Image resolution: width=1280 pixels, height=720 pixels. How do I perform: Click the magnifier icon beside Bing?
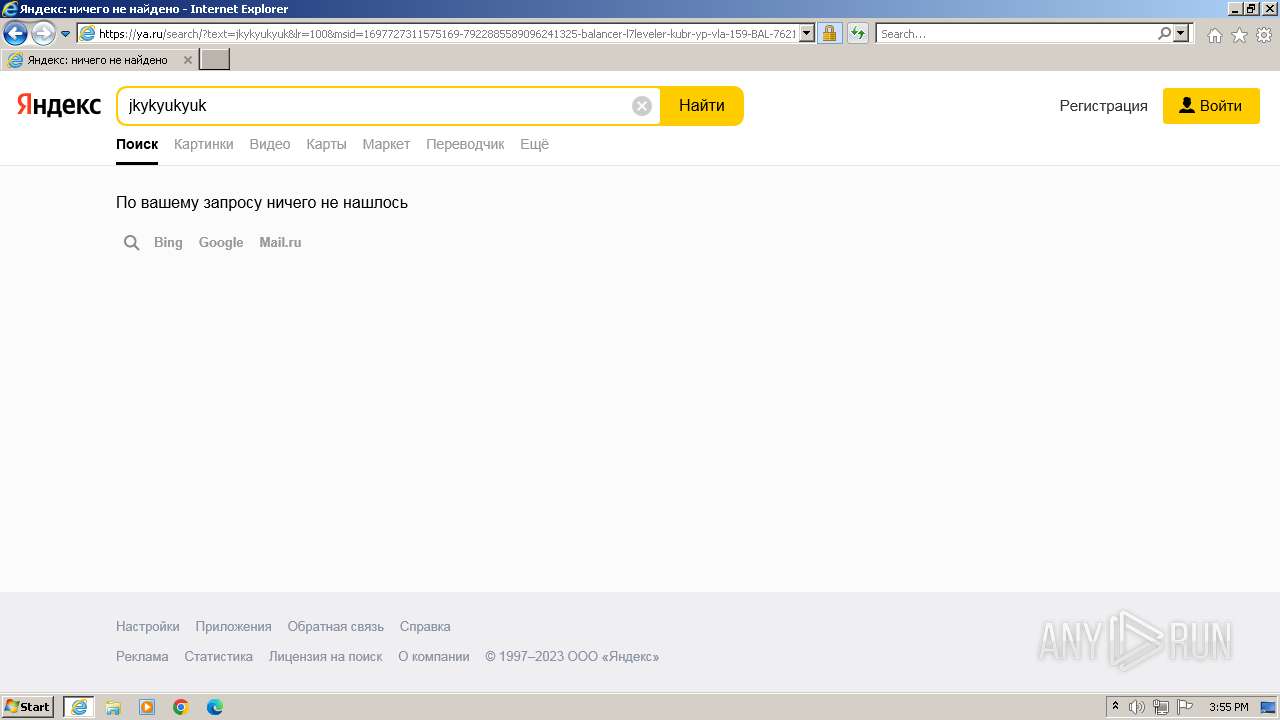(x=131, y=243)
